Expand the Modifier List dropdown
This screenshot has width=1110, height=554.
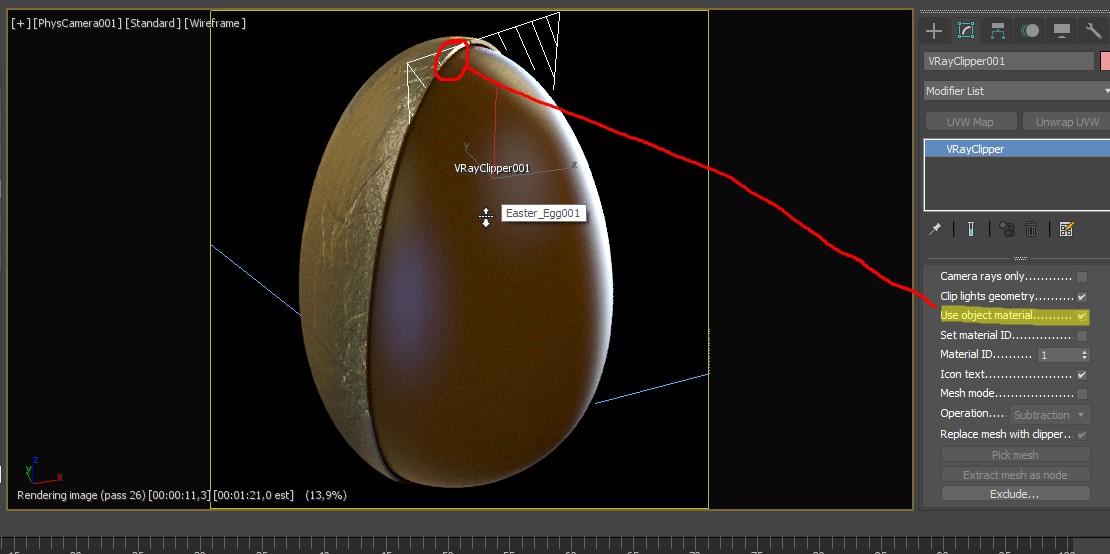[1016, 91]
